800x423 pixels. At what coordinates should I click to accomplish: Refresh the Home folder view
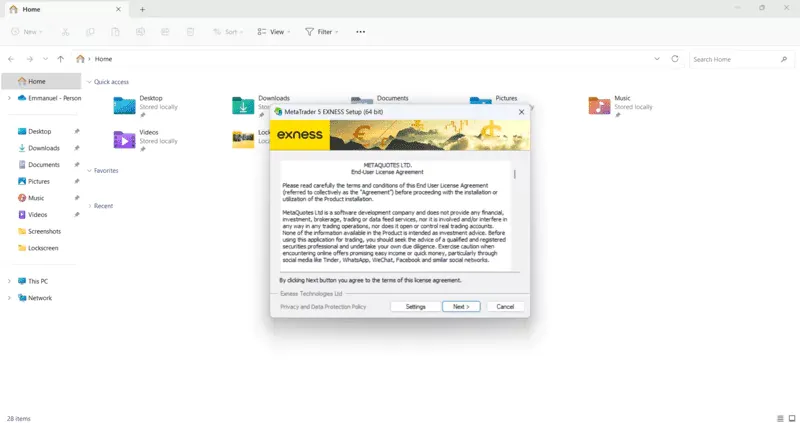point(675,59)
